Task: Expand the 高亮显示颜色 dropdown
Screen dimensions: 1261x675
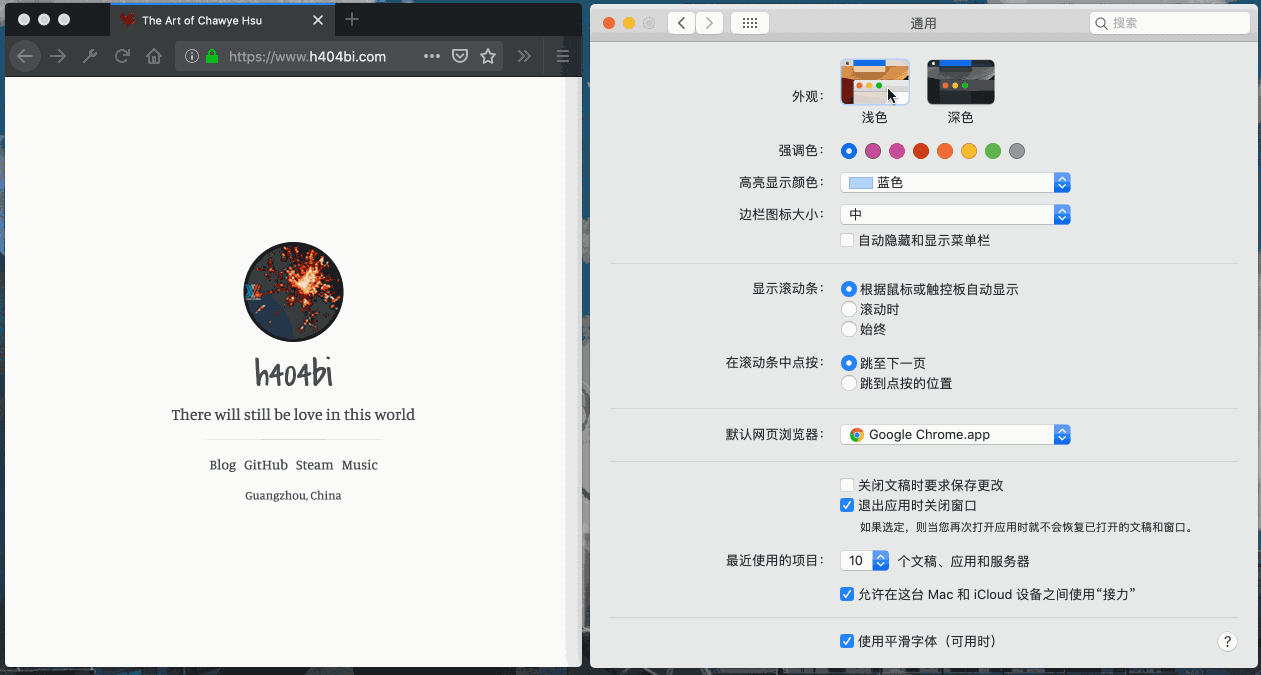Action: pyautogui.click(x=955, y=183)
